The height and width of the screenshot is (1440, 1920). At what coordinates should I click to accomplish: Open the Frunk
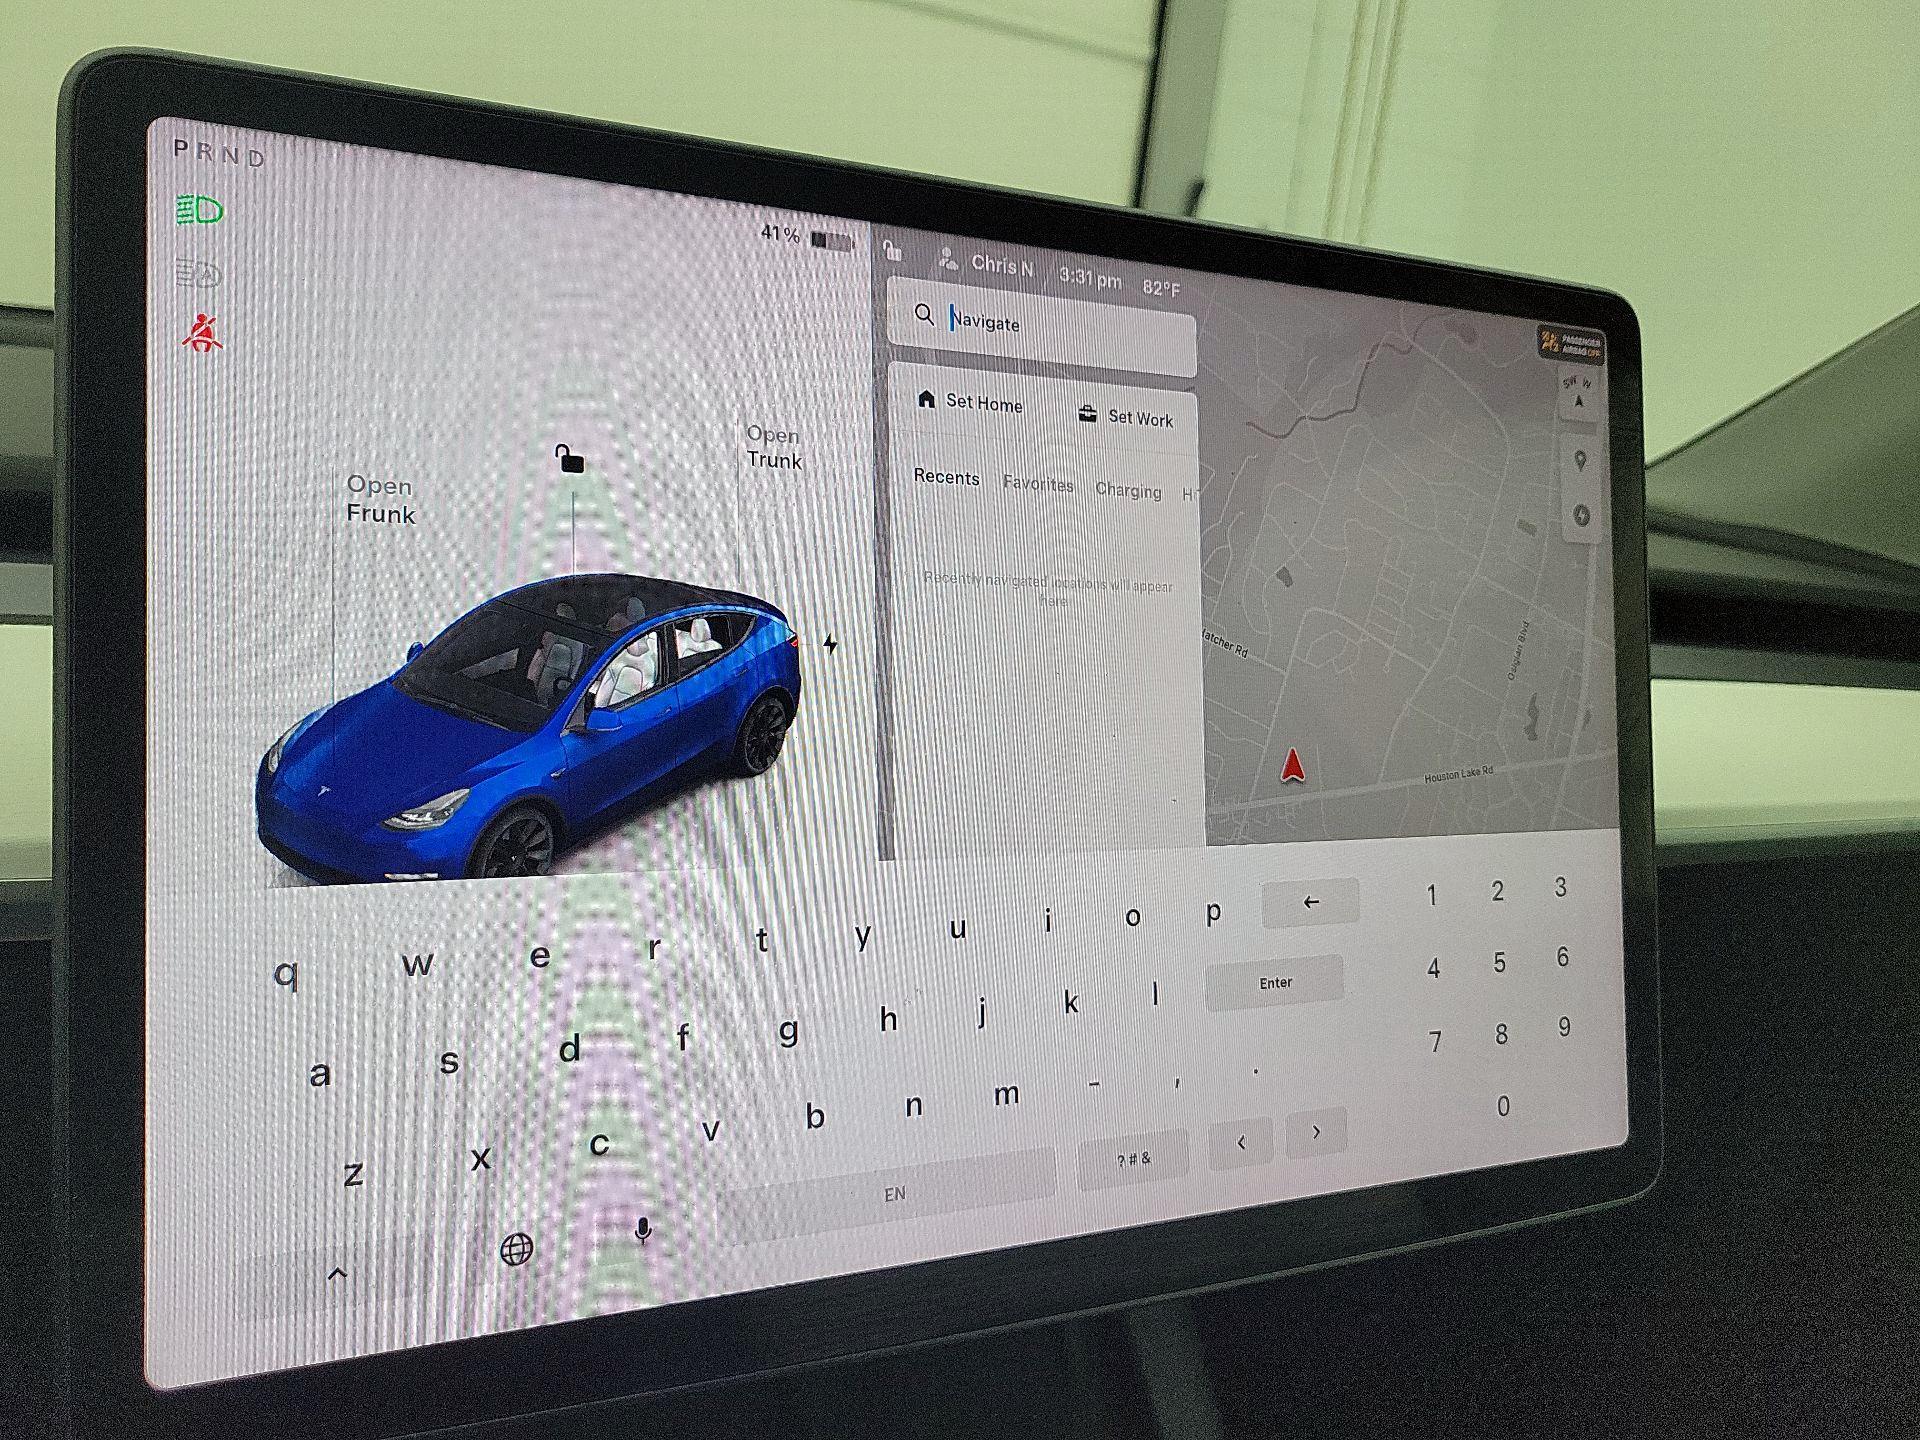point(380,500)
